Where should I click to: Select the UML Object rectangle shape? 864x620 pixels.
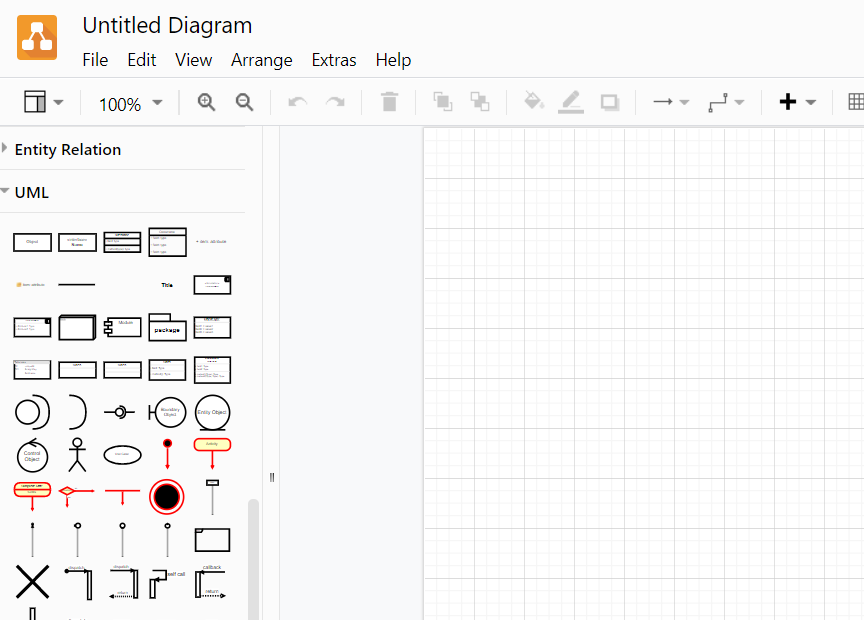click(33, 242)
